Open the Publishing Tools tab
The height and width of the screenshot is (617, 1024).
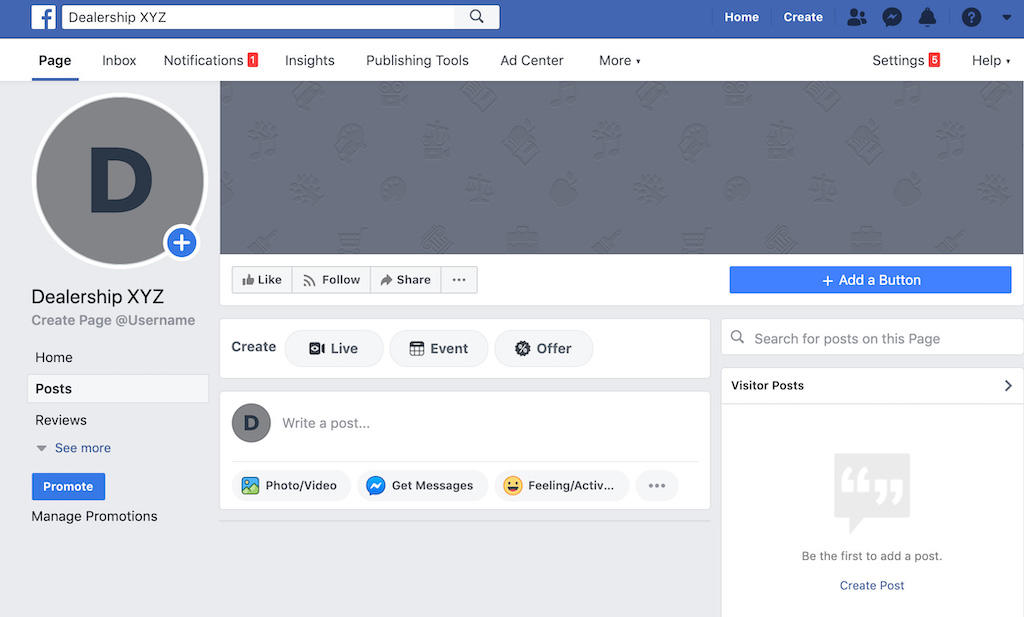tap(417, 61)
